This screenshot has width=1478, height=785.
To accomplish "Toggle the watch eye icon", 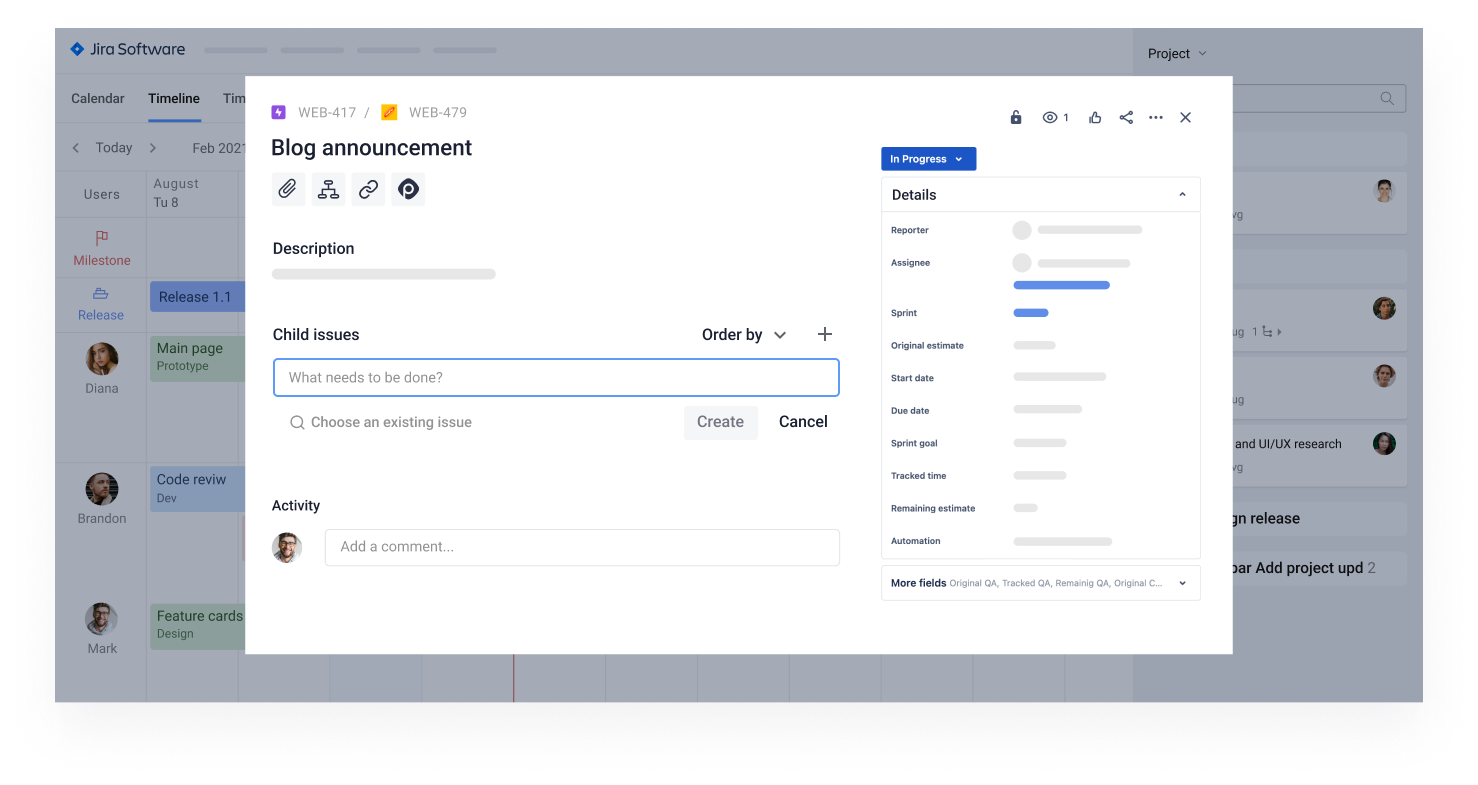I will [1050, 118].
